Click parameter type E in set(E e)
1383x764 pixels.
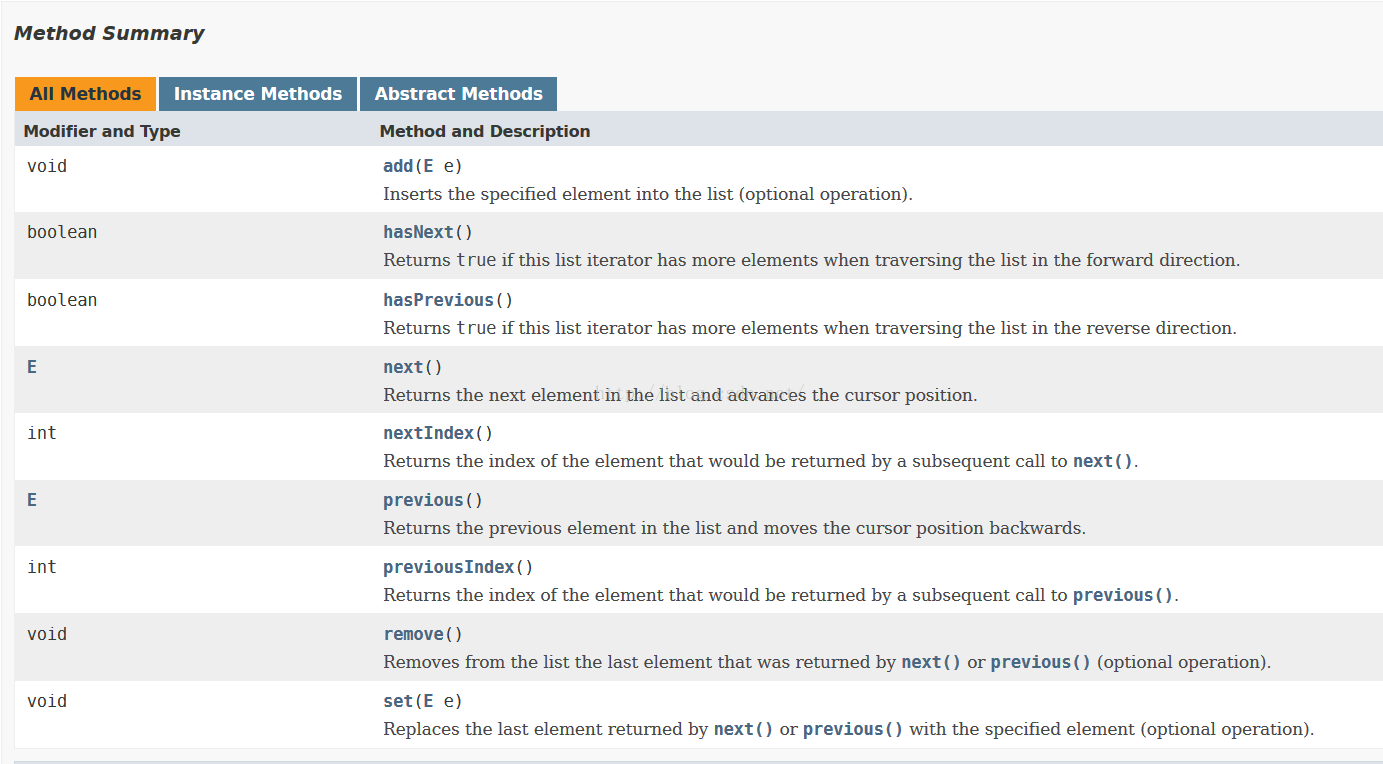click(429, 701)
